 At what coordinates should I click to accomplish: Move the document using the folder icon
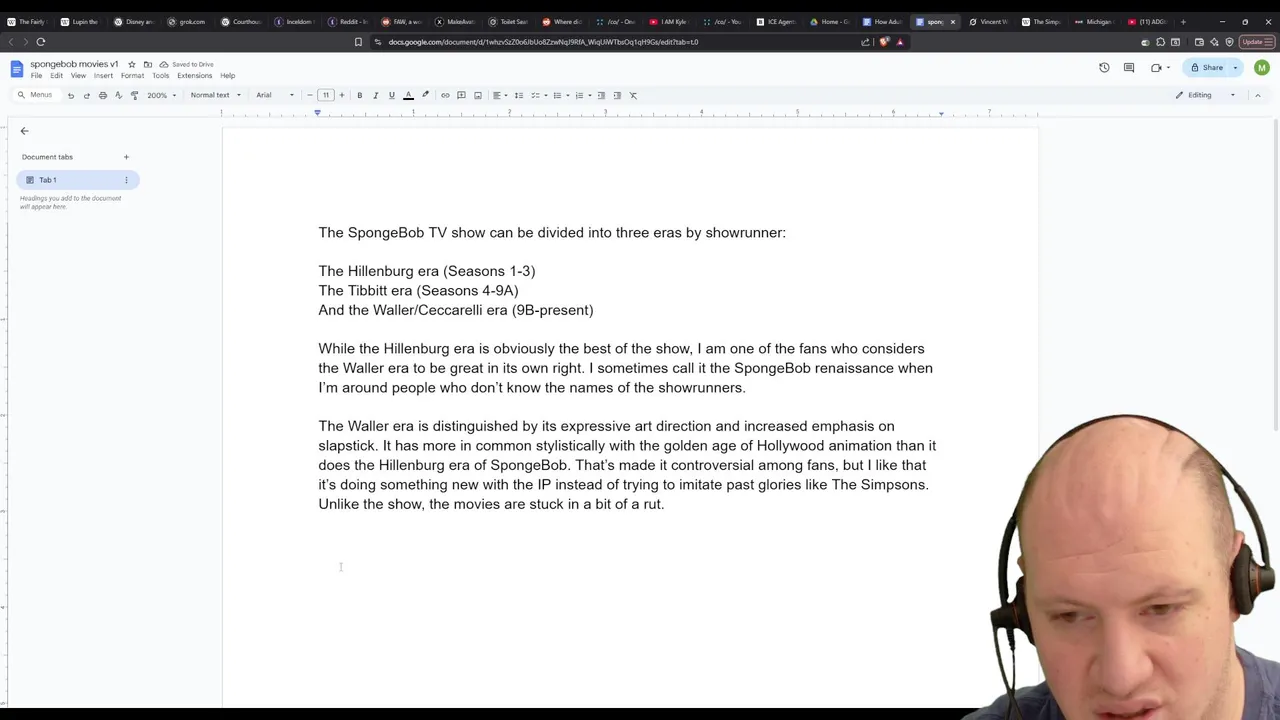click(x=148, y=64)
